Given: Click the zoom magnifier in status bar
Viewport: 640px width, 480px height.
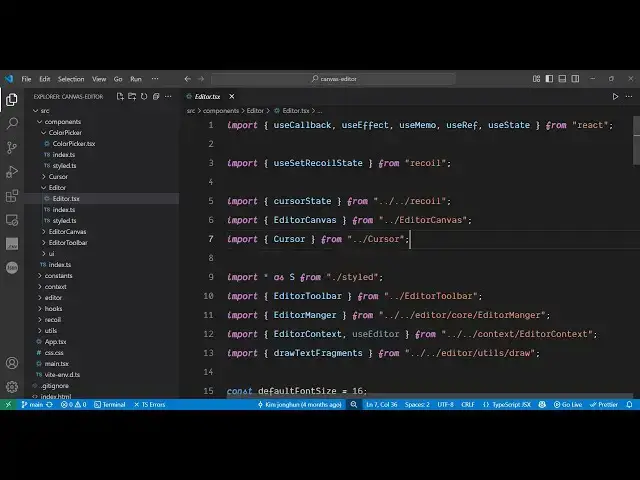Looking at the screenshot, I should 353,404.
